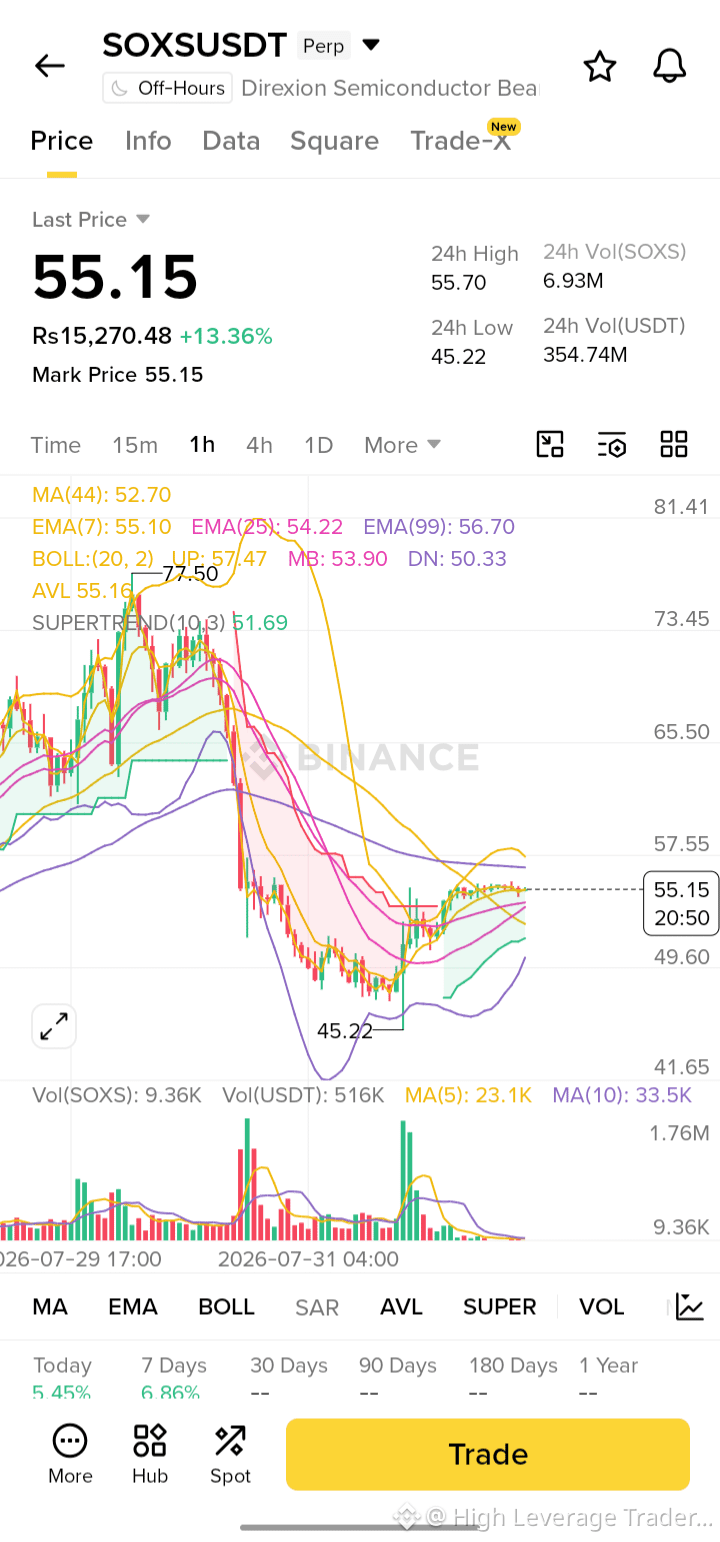Tap the Vol(USDT): 516K label
Screen dimensions: 720x1542
(303, 1095)
